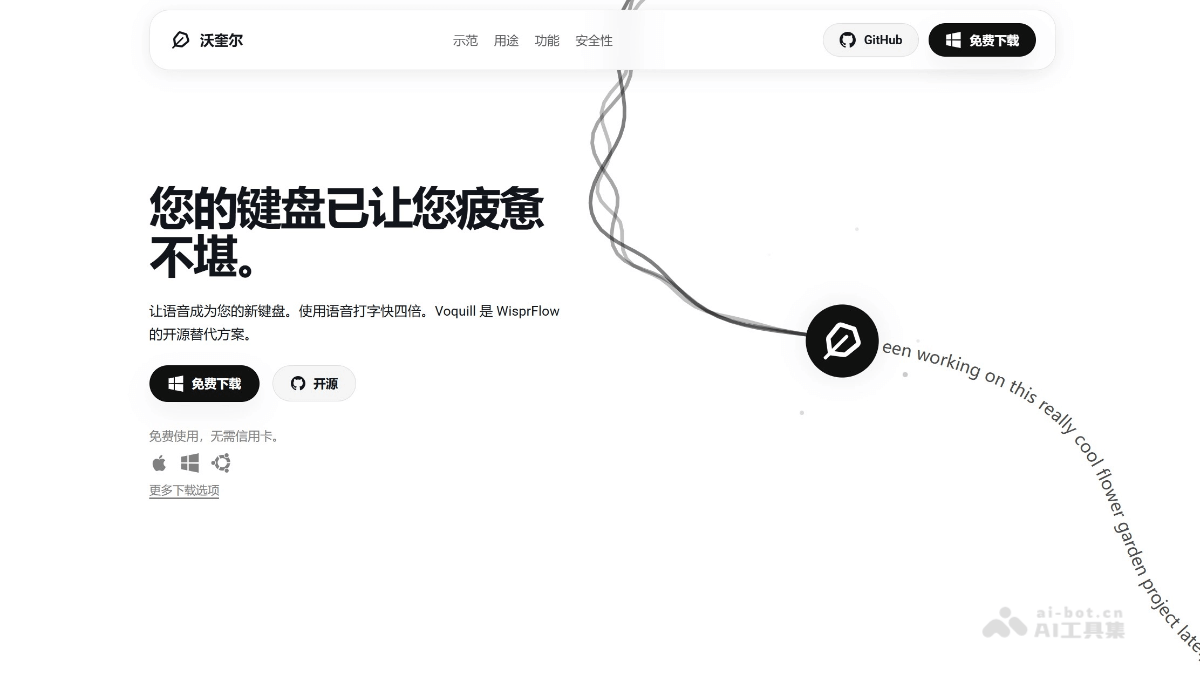Switch to the 功能 section
The width and height of the screenshot is (1200, 675).
[x=546, y=41]
